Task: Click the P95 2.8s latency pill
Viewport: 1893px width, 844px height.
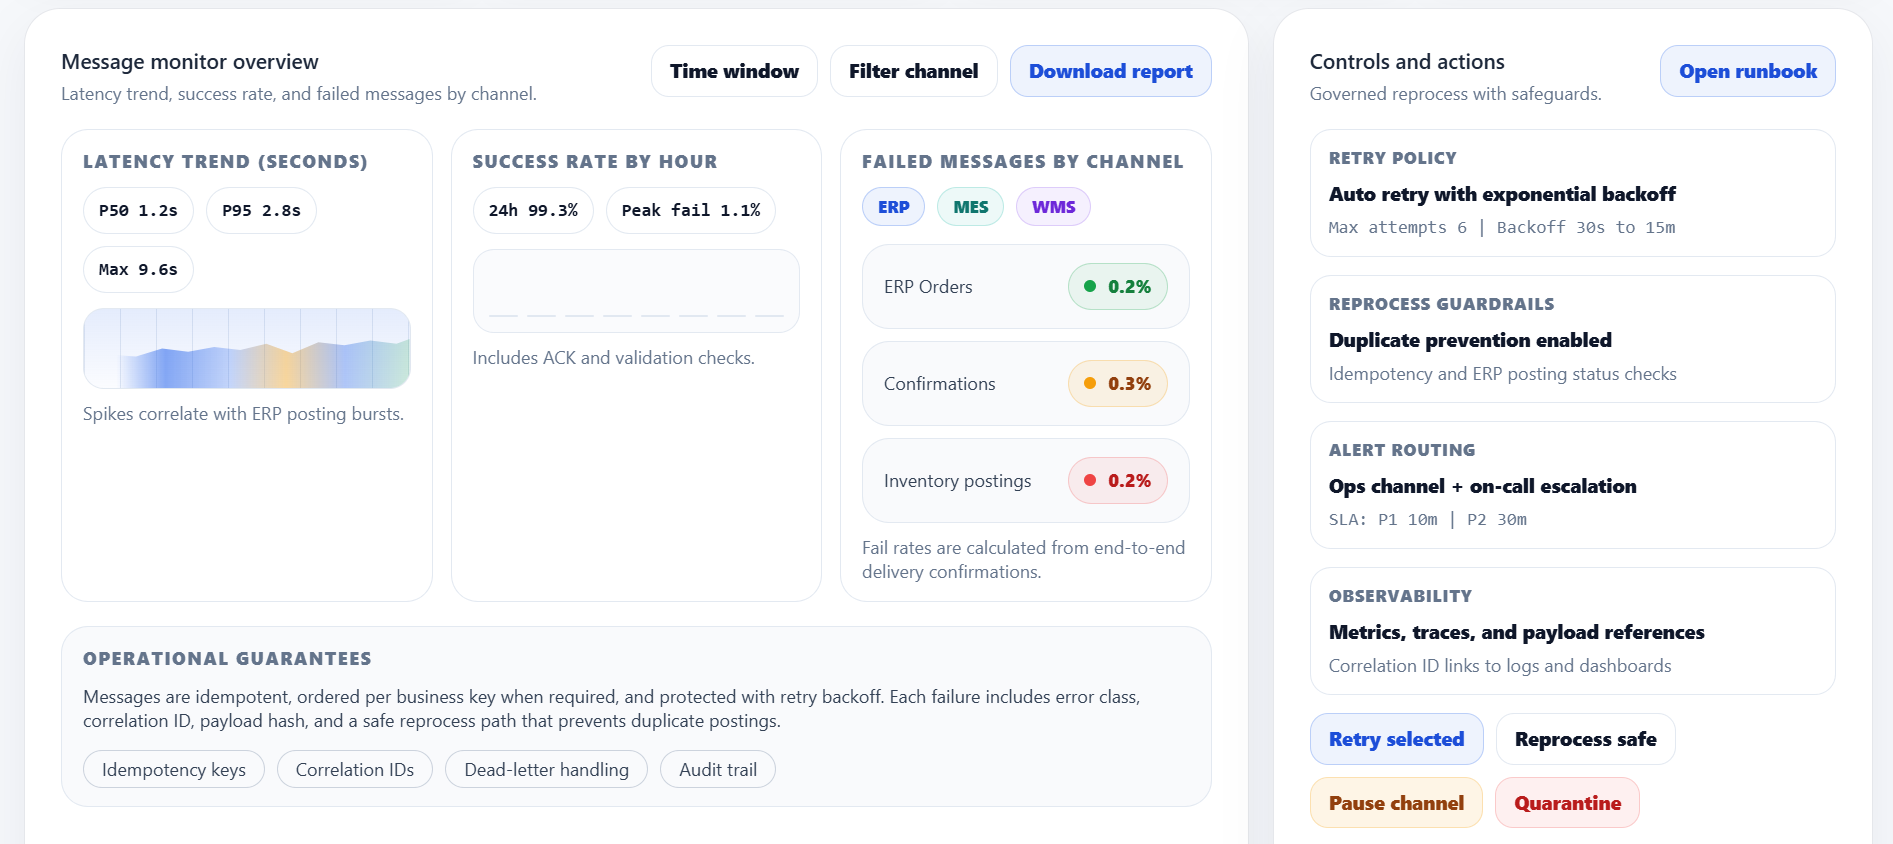Action: coord(261,211)
